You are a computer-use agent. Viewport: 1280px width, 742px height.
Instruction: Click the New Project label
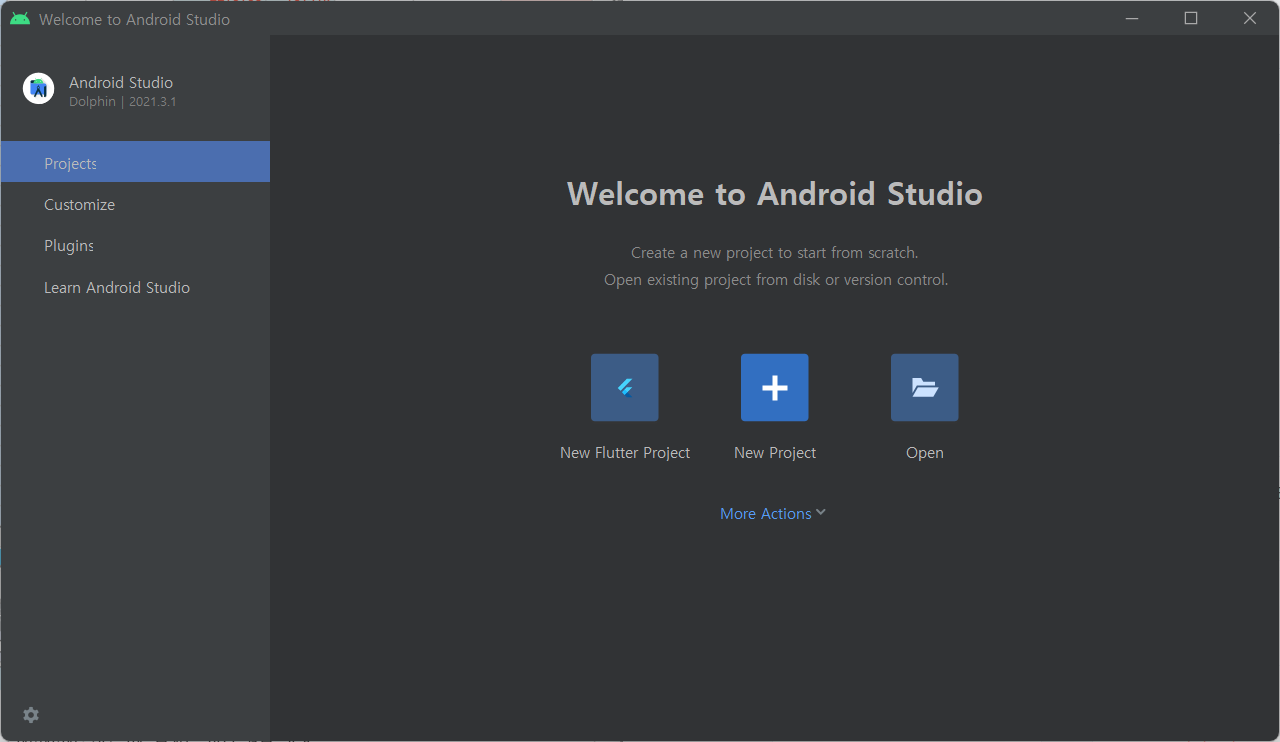click(x=775, y=453)
